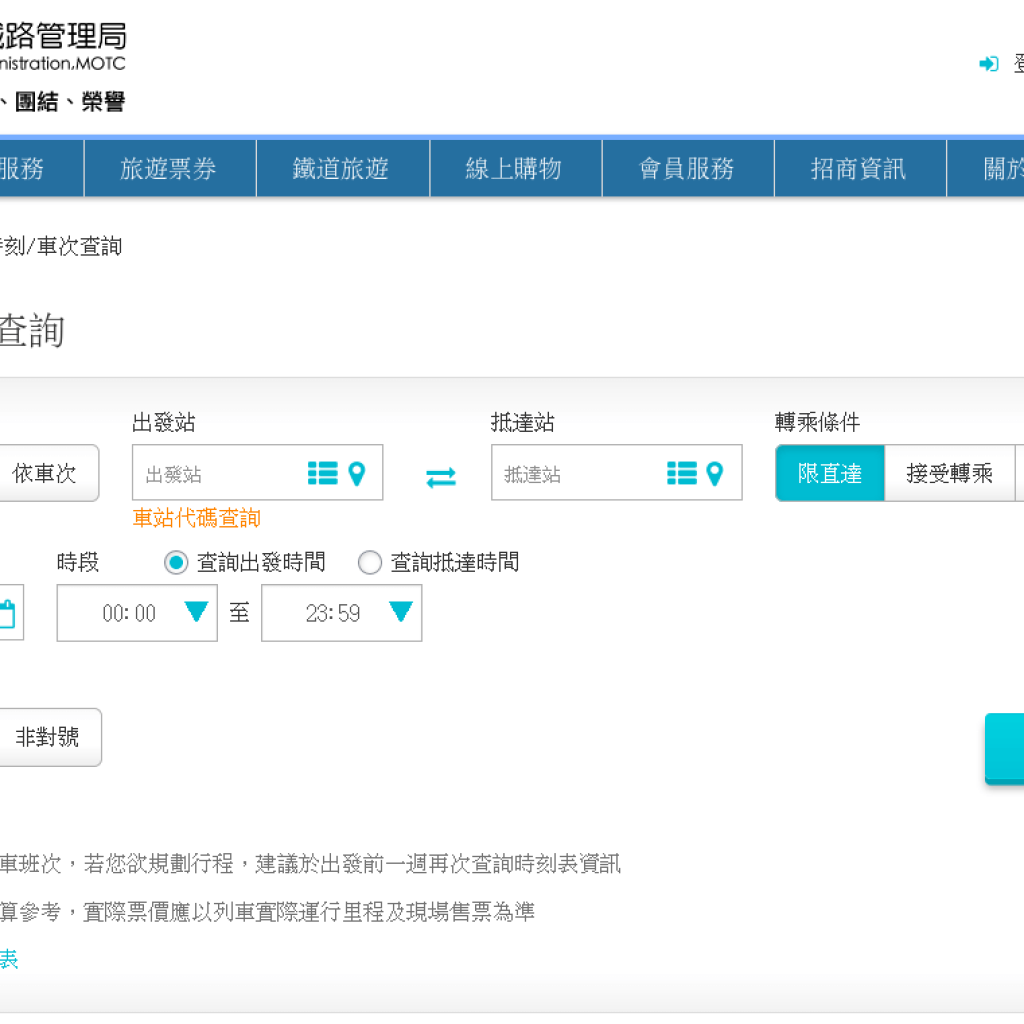Click 車站代碼查詢 link
The image size is (1024, 1024).
196,518
